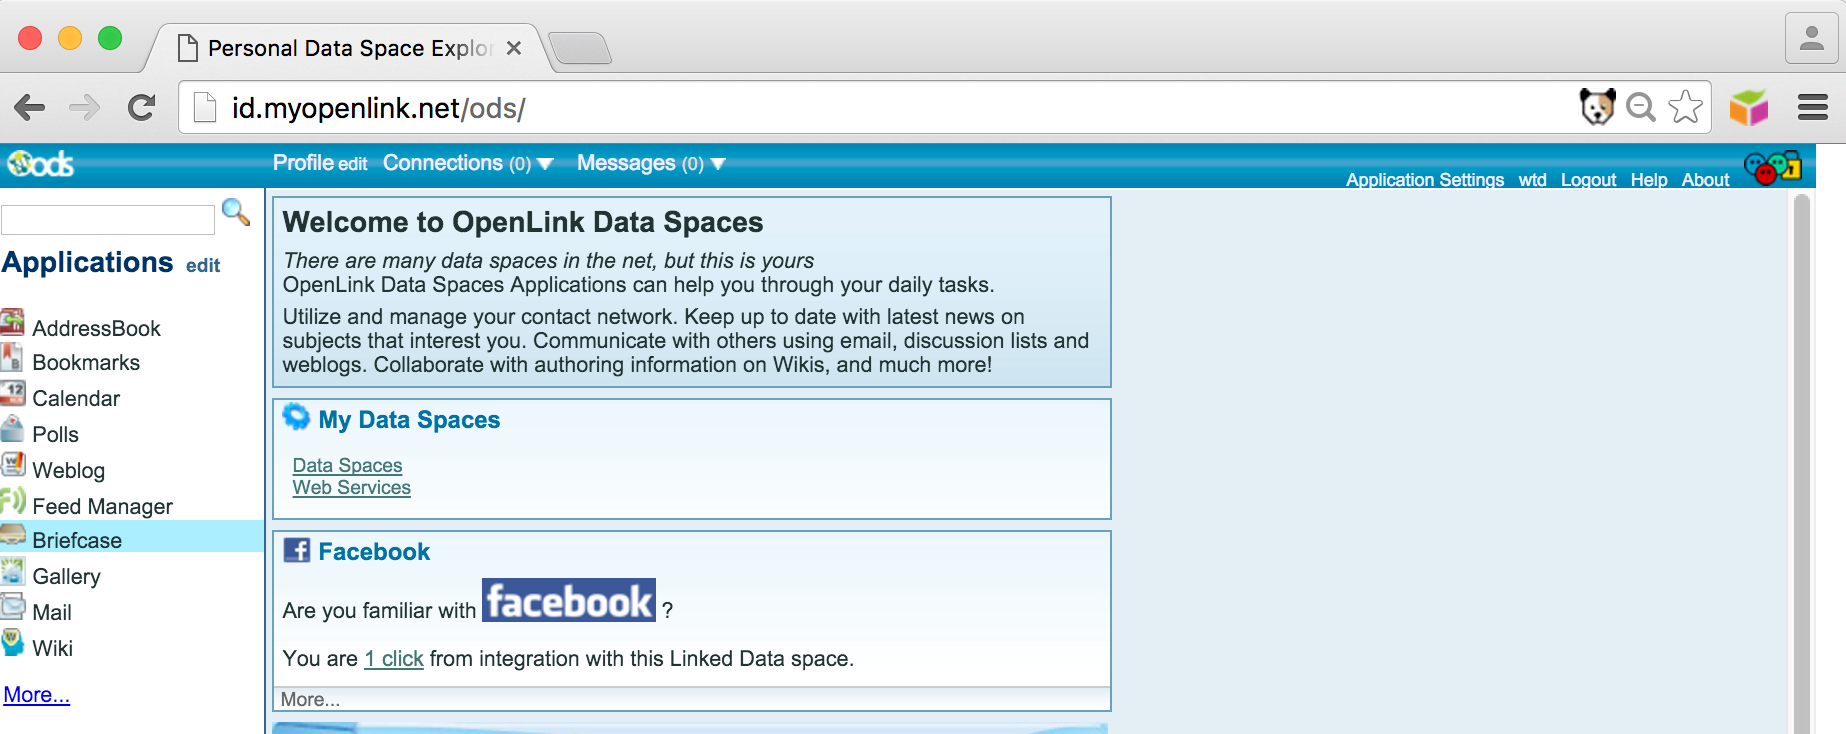The height and width of the screenshot is (734, 1846).
Task: Click the ODS logo in header
Action: coord(40,164)
